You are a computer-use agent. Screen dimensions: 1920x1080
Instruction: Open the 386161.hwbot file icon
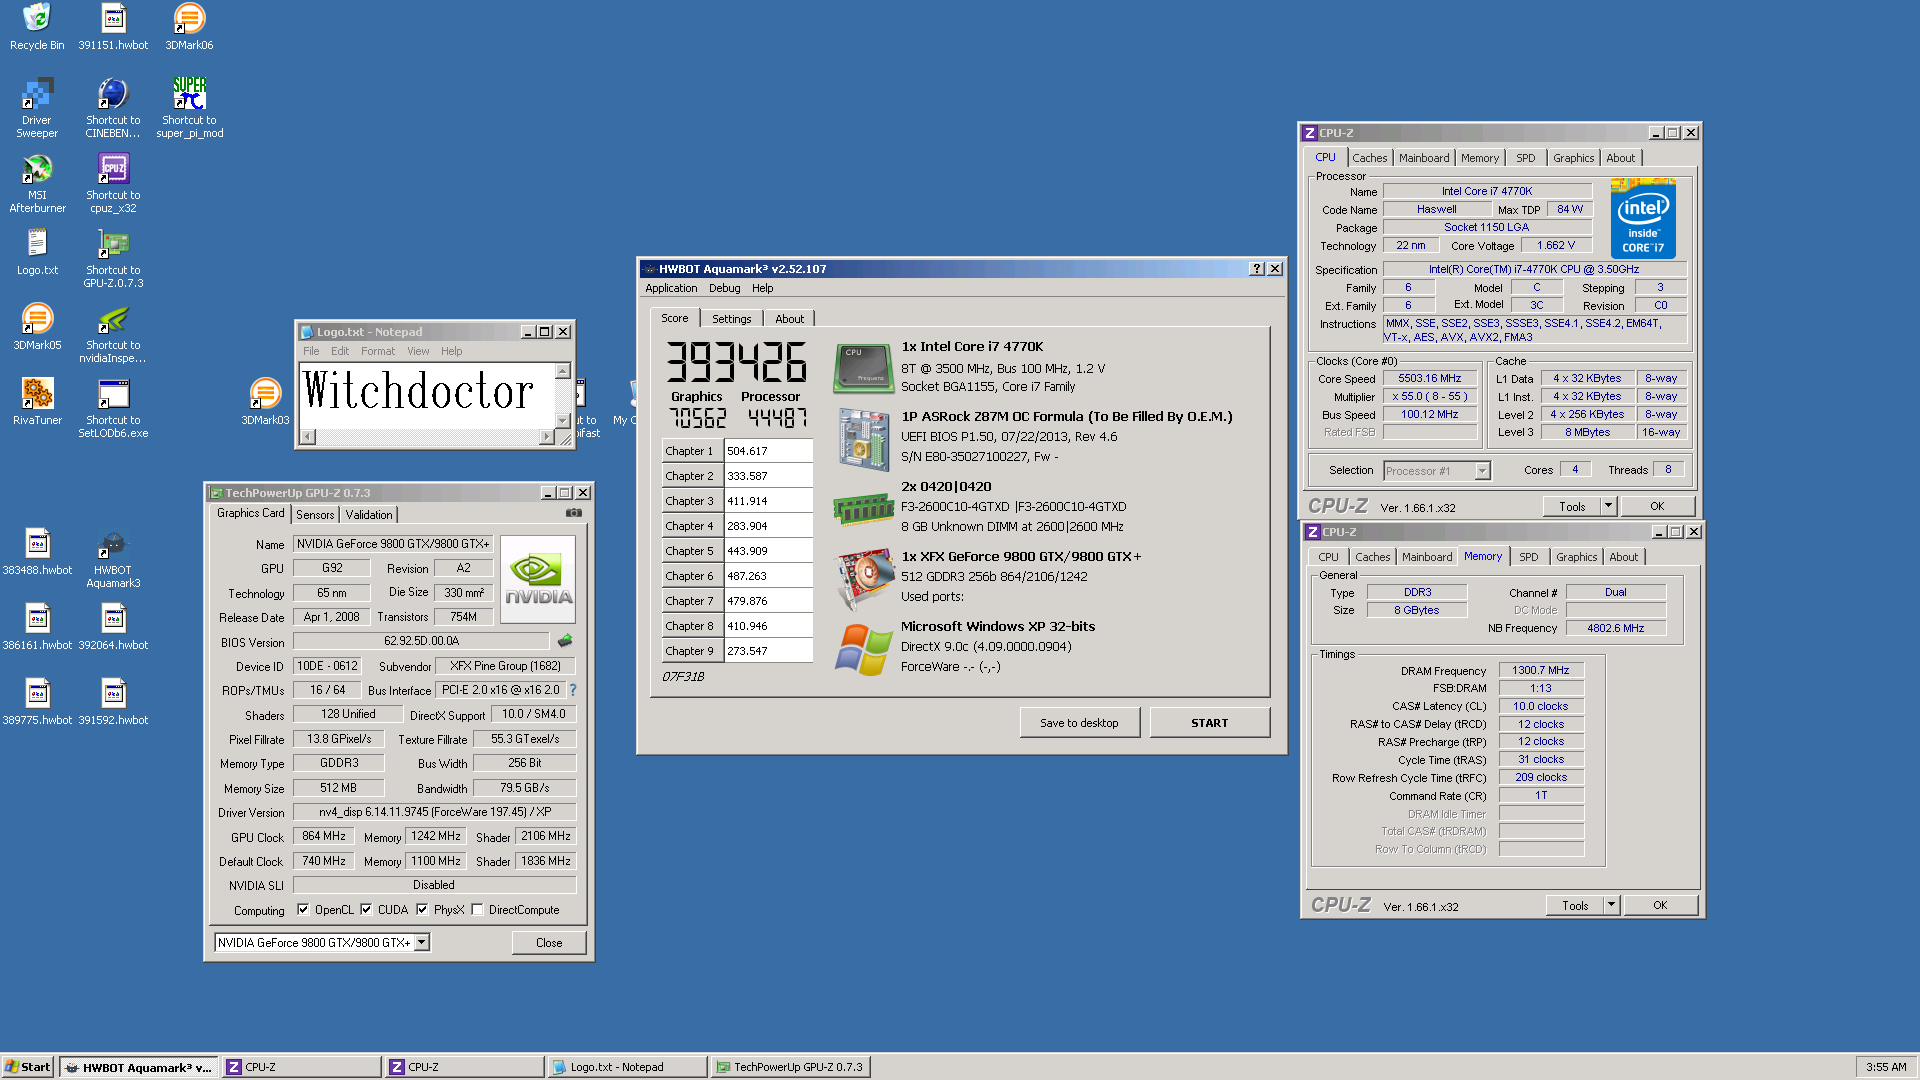(x=37, y=627)
